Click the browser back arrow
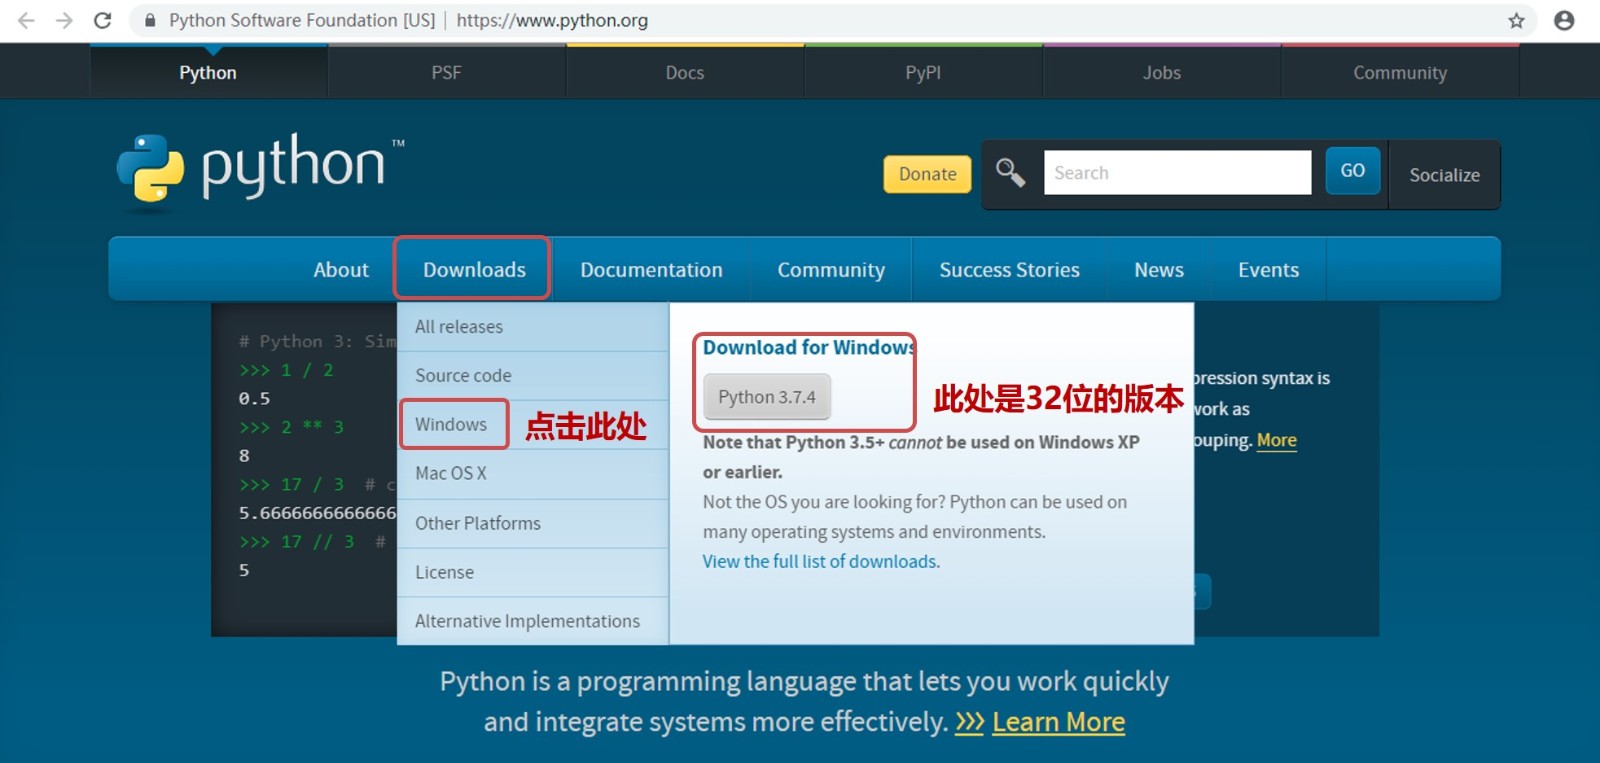Screen dimensions: 1600x763 tap(26, 20)
